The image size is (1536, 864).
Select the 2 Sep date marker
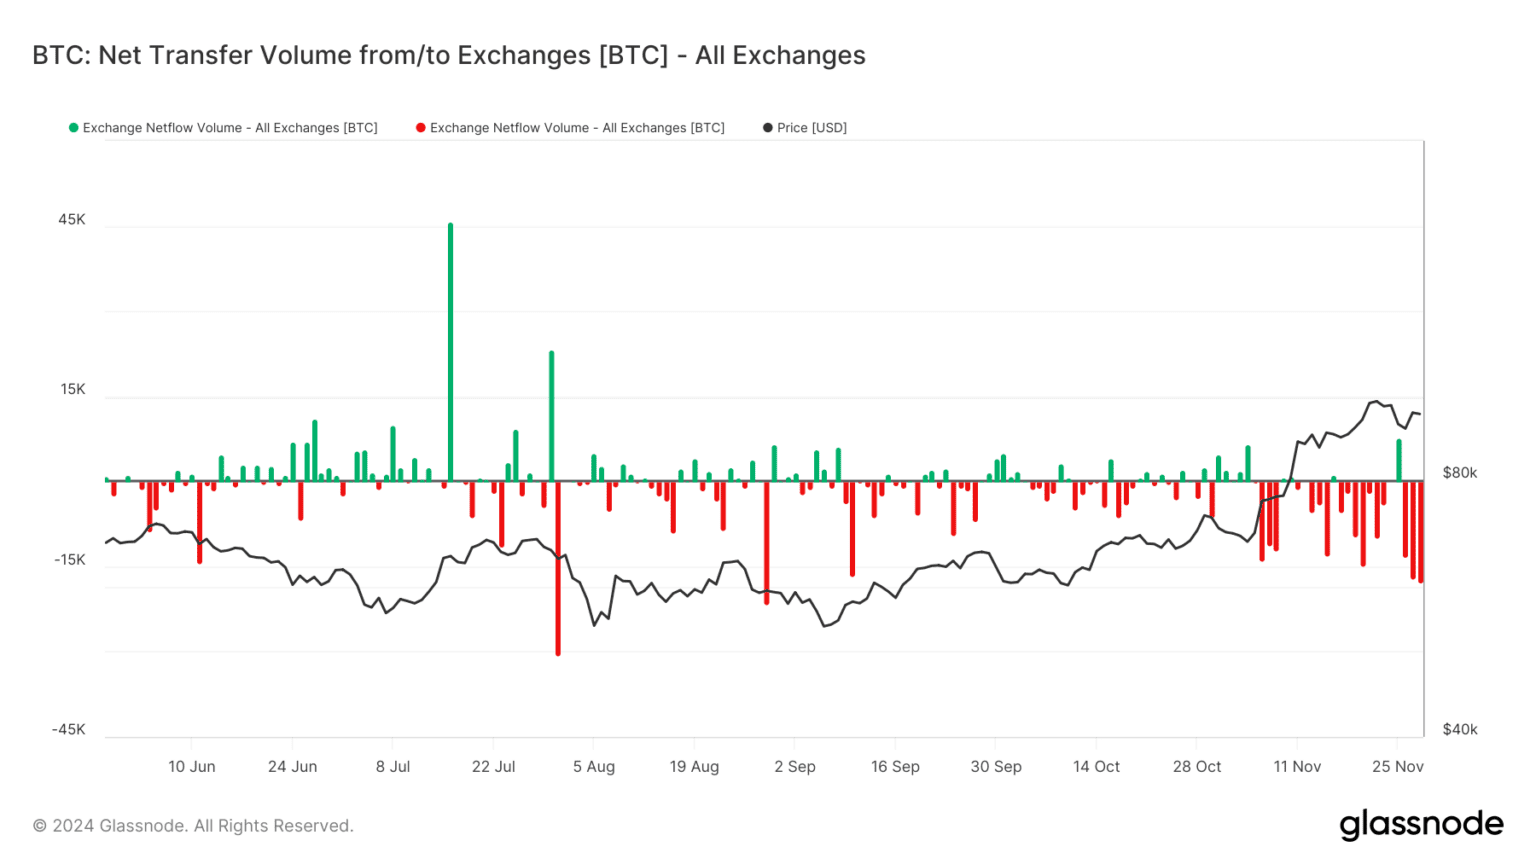point(795,767)
